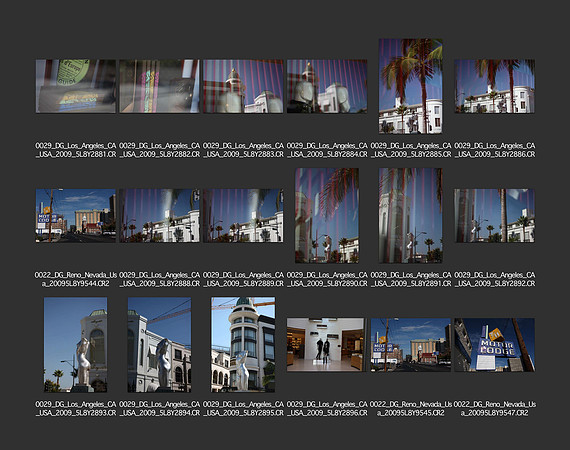Click the filename label ending 5L8Y2888.CR

pyautogui.click(x=160, y=279)
